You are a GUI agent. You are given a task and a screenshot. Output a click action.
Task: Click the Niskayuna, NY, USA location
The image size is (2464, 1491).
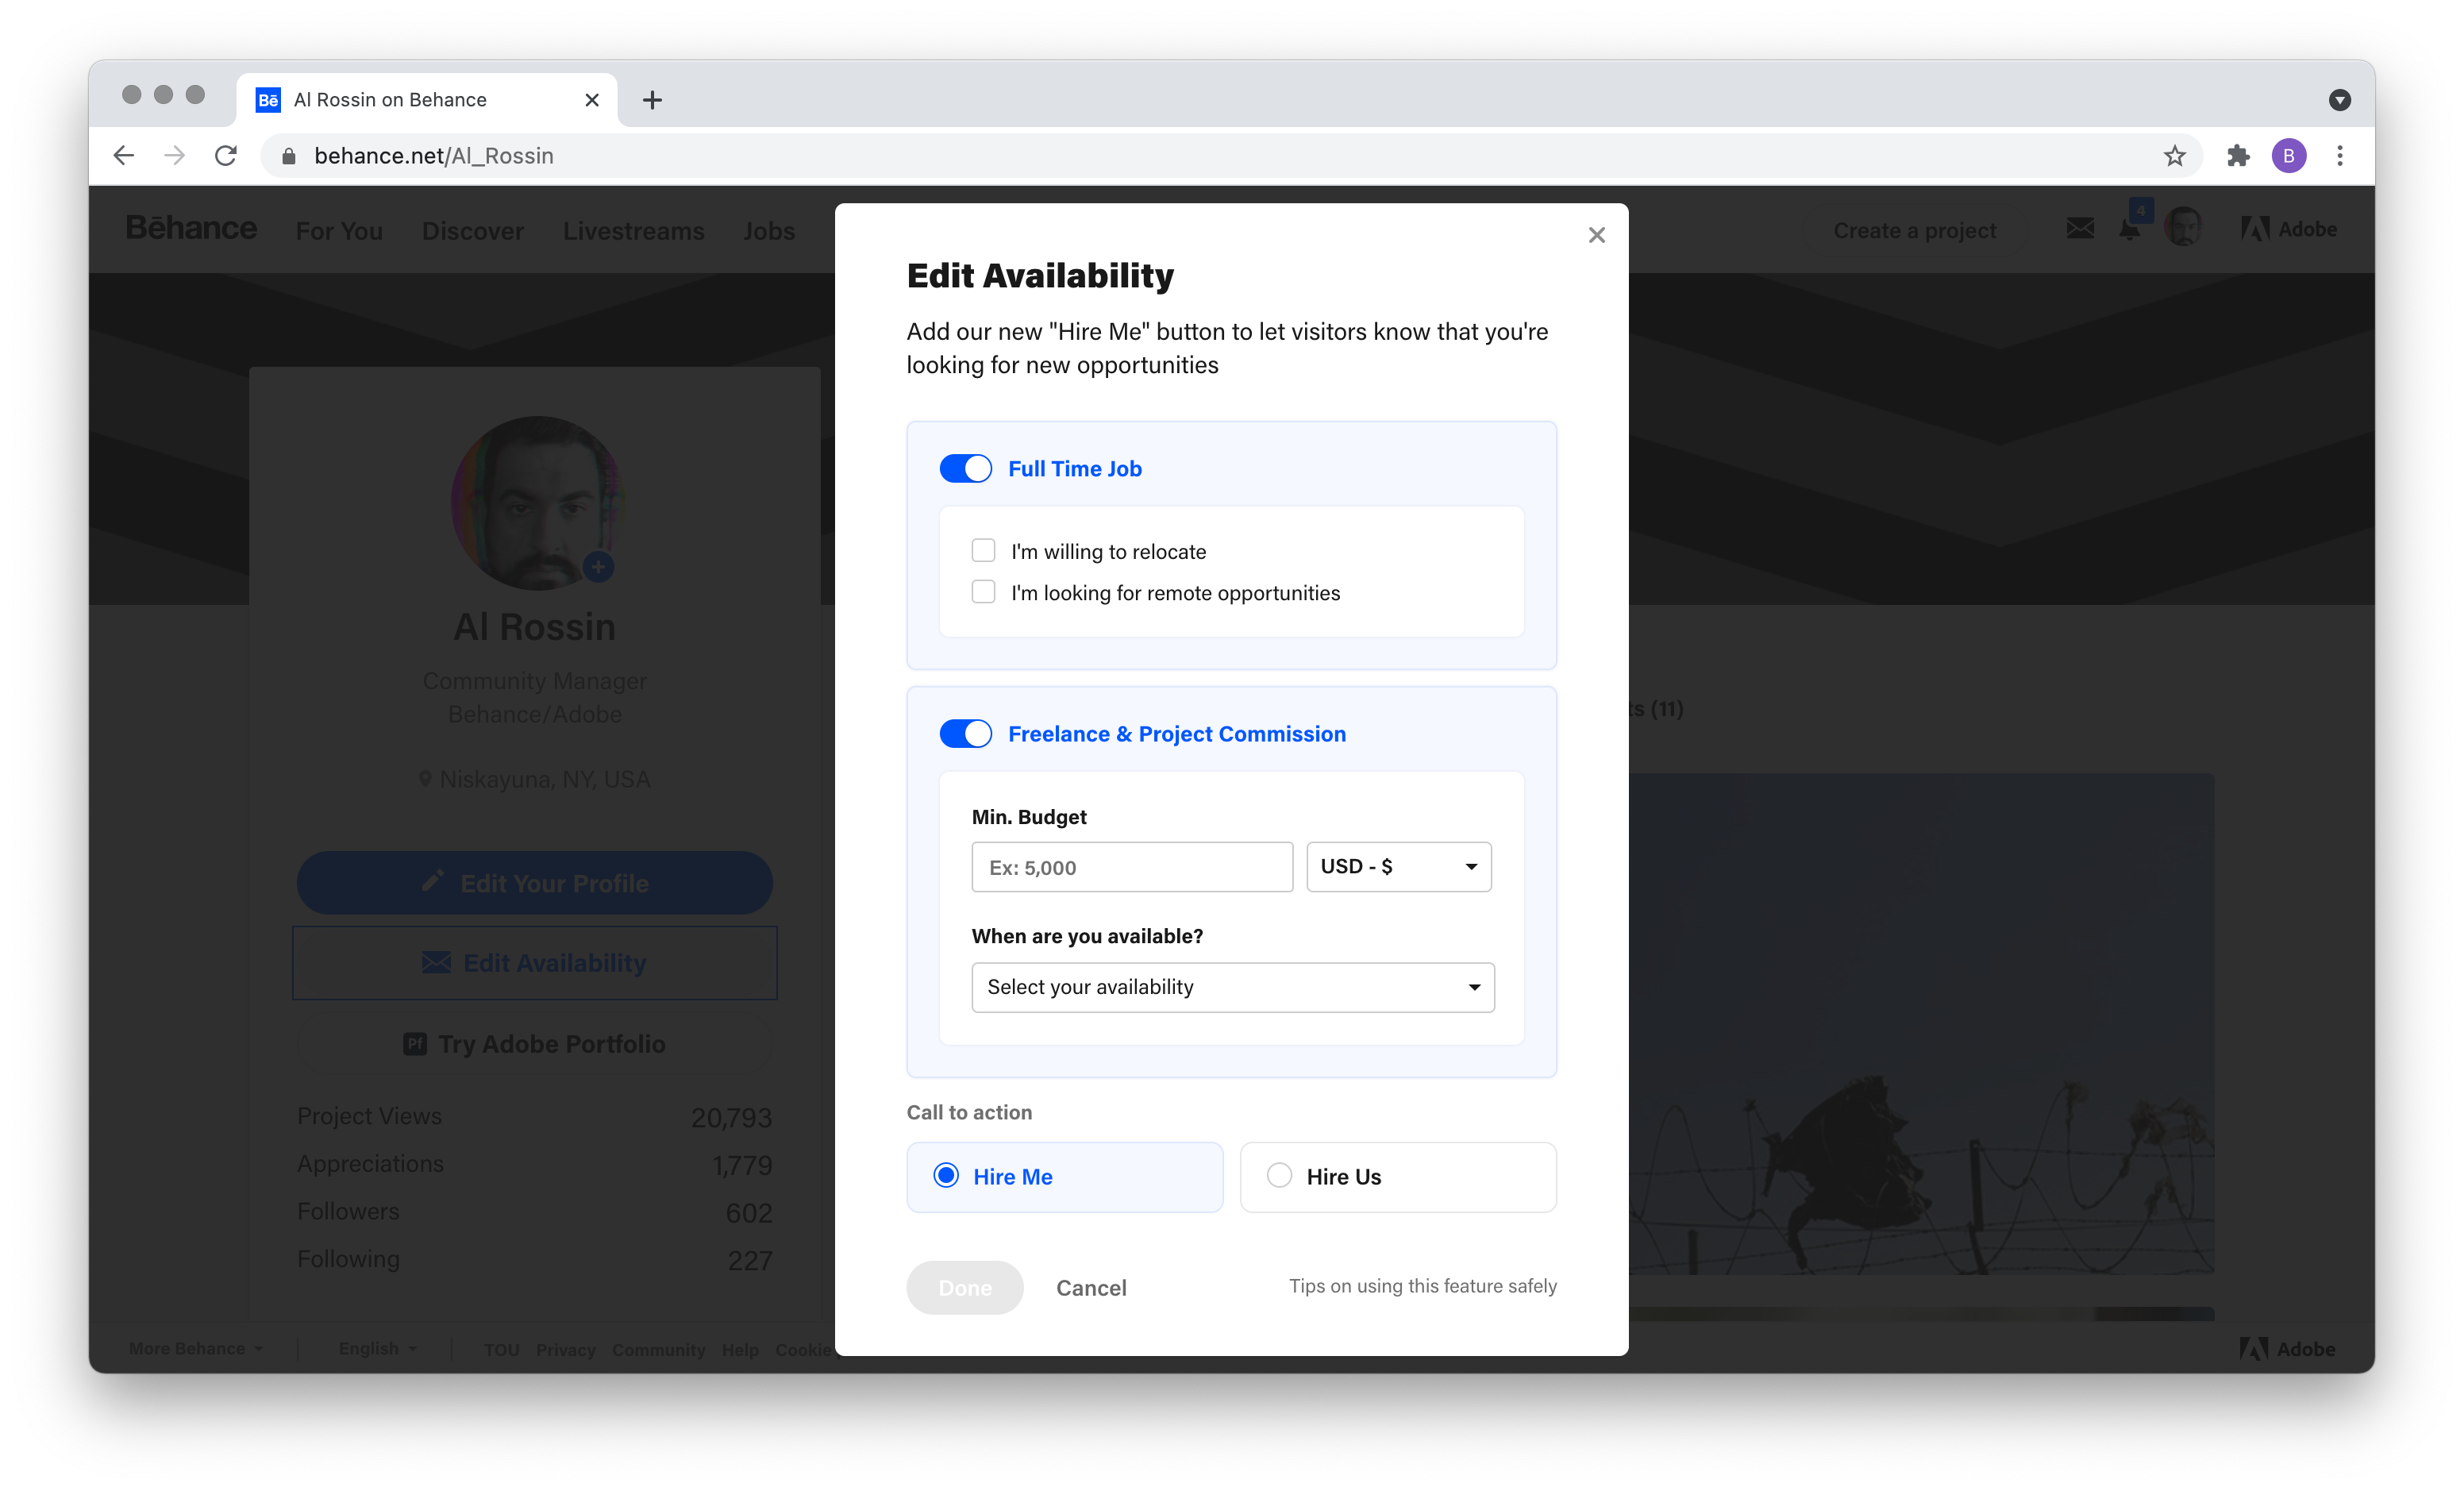(x=534, y=778)
